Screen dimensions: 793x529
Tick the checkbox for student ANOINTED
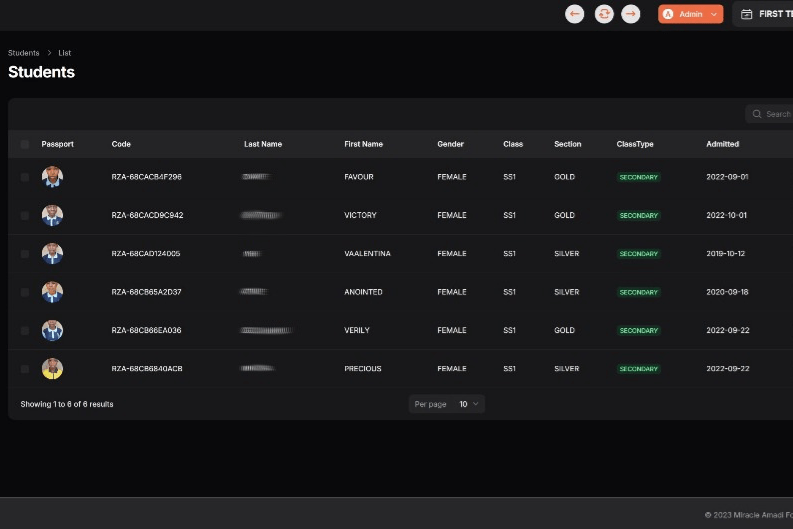25,292
